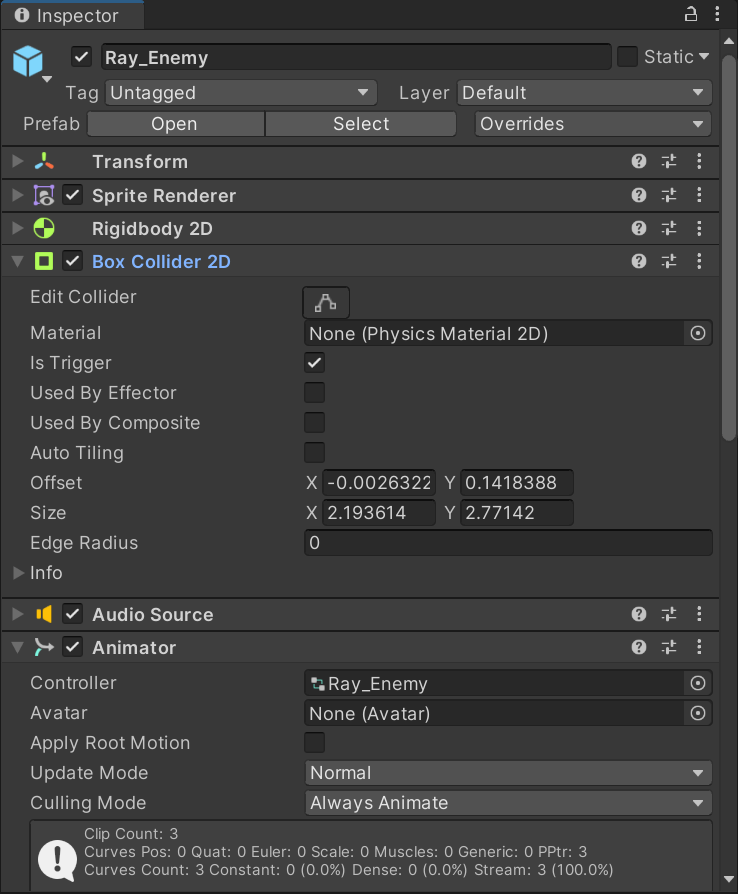The image size is (738, 894).
Task: Open the prefab Overrides dropdown
Action: (x=593, y=124)
